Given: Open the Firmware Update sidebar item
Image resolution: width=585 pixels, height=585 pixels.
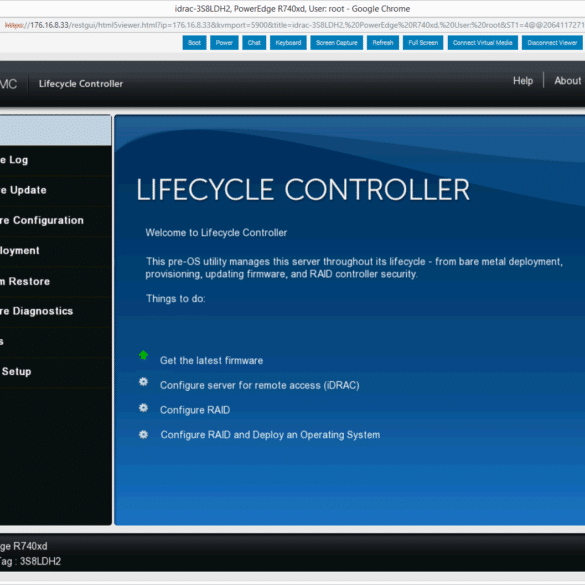Looking at the screenshot, I should point(55,190).
